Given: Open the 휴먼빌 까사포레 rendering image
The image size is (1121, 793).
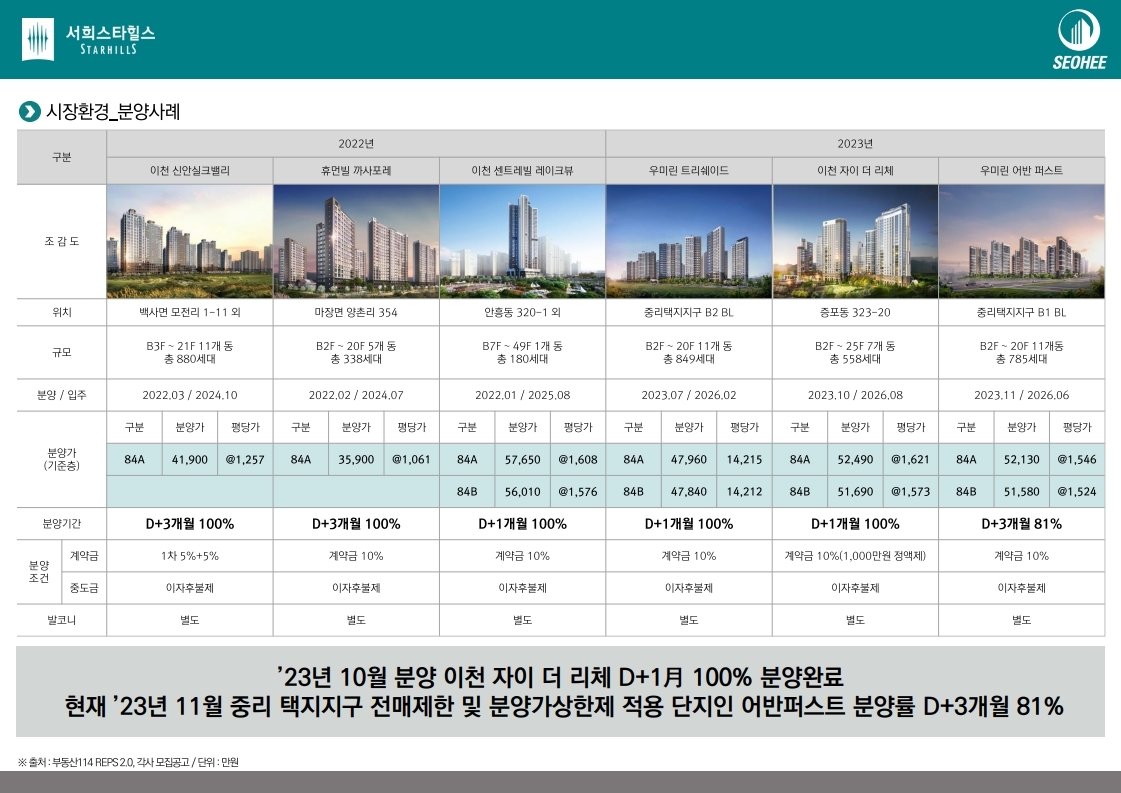Looking at the screenshot, I should coord(356,242).
